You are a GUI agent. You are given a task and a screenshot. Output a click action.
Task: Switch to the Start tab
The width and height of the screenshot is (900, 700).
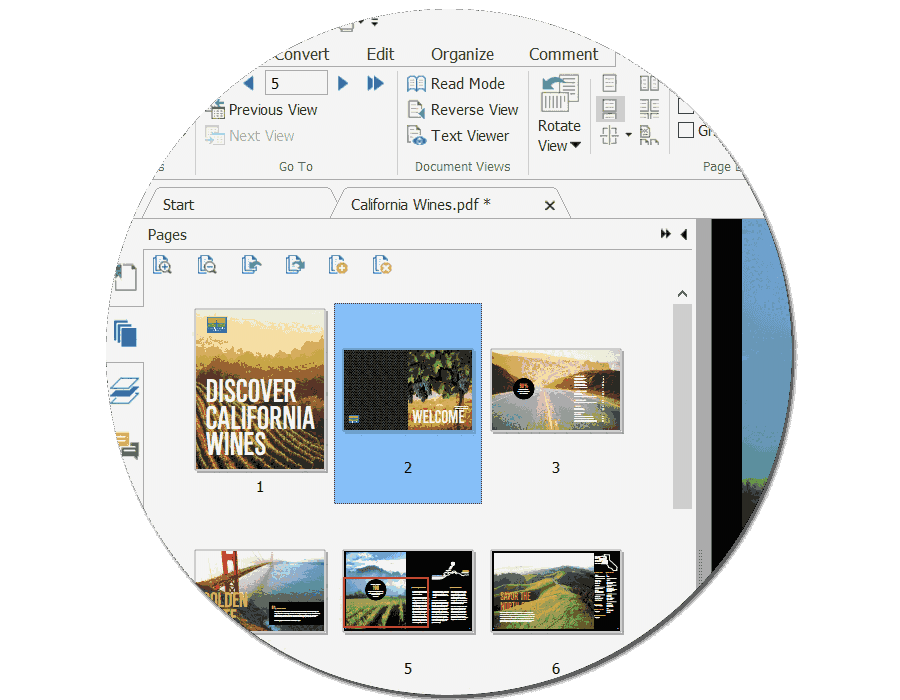click(177, 204)
